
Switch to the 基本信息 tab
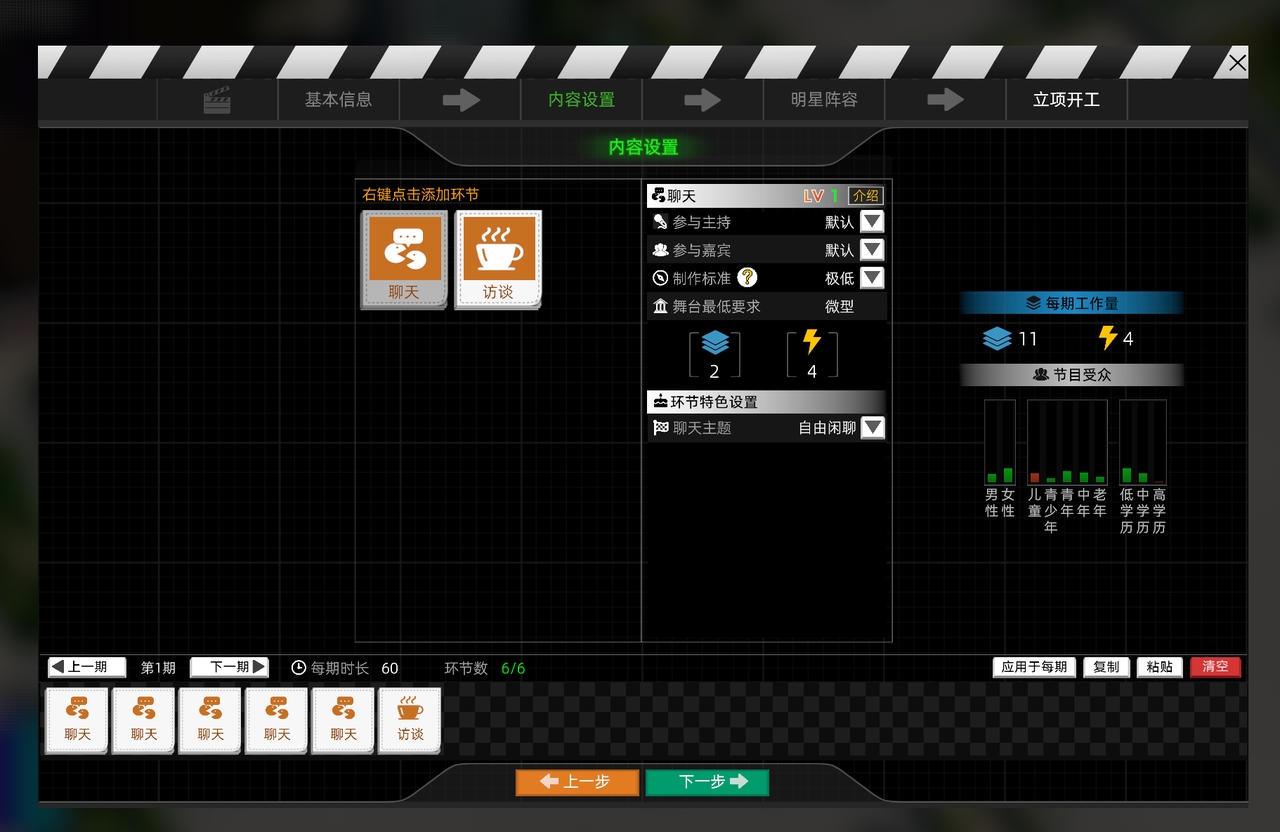coord(338,99)
